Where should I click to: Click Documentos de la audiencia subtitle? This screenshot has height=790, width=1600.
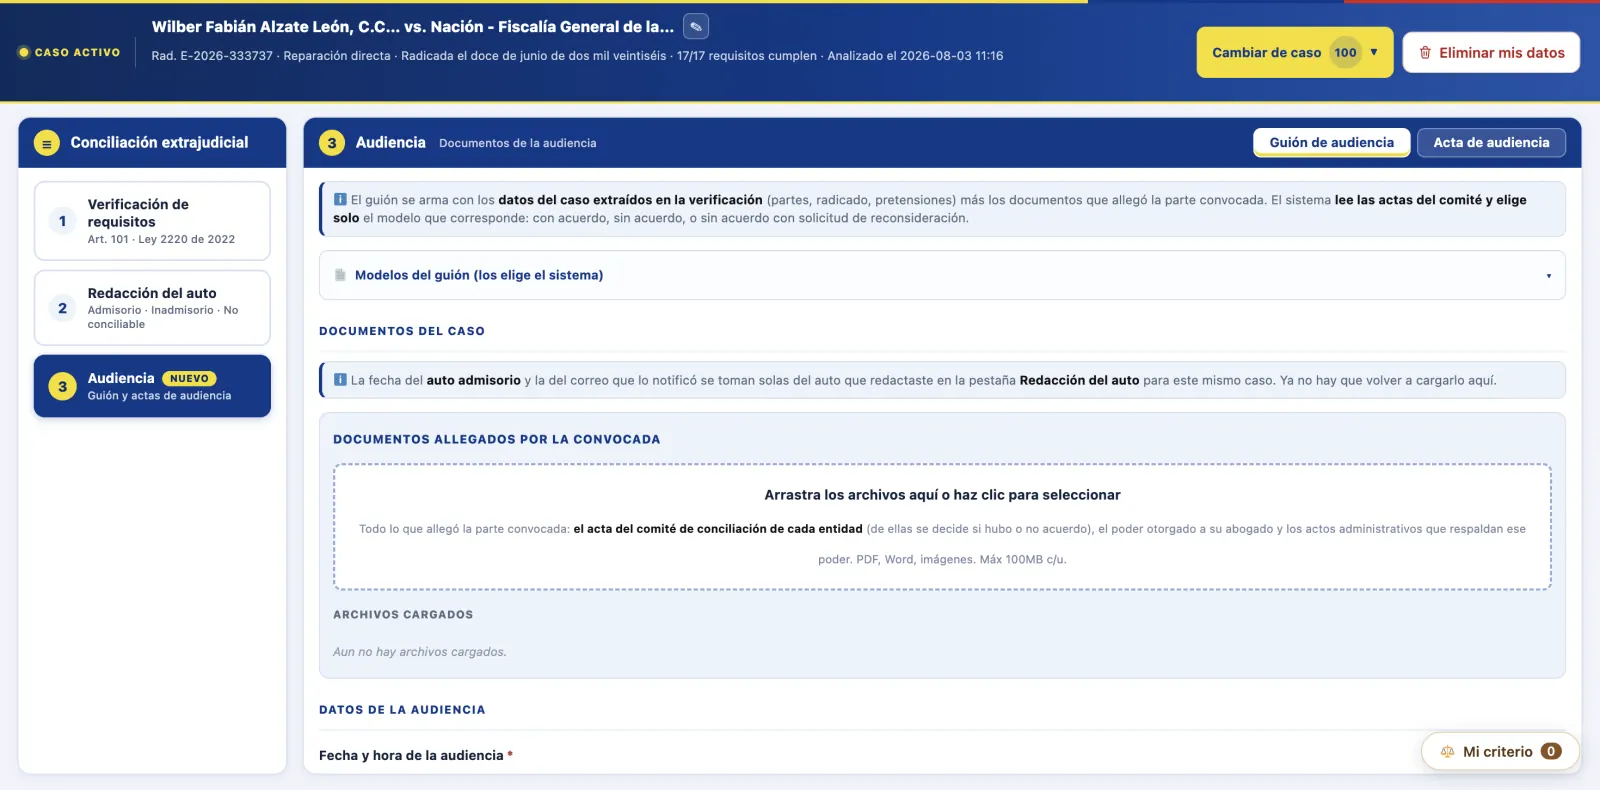(x=518, y=144)
